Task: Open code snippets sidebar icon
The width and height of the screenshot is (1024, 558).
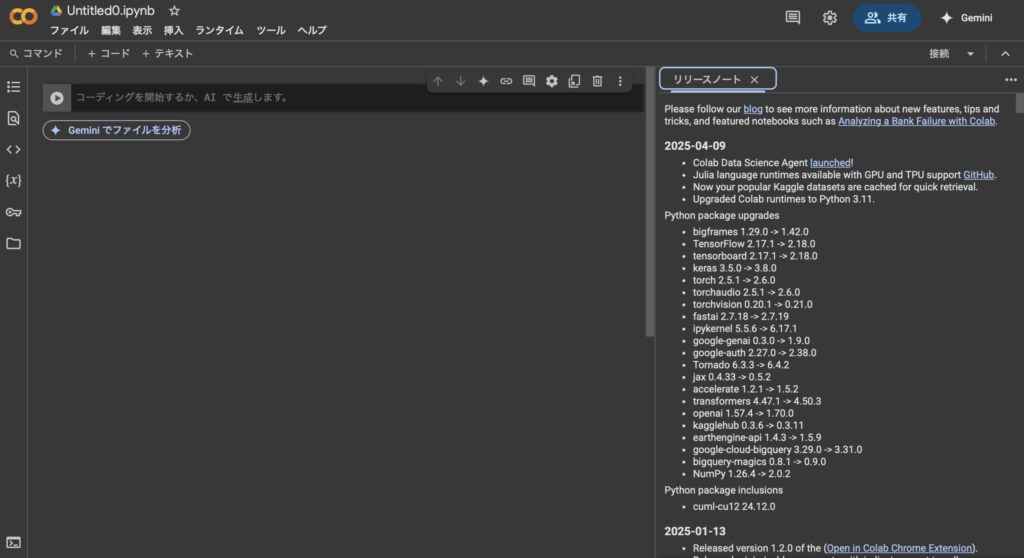Action: click(x=13, y=150)
